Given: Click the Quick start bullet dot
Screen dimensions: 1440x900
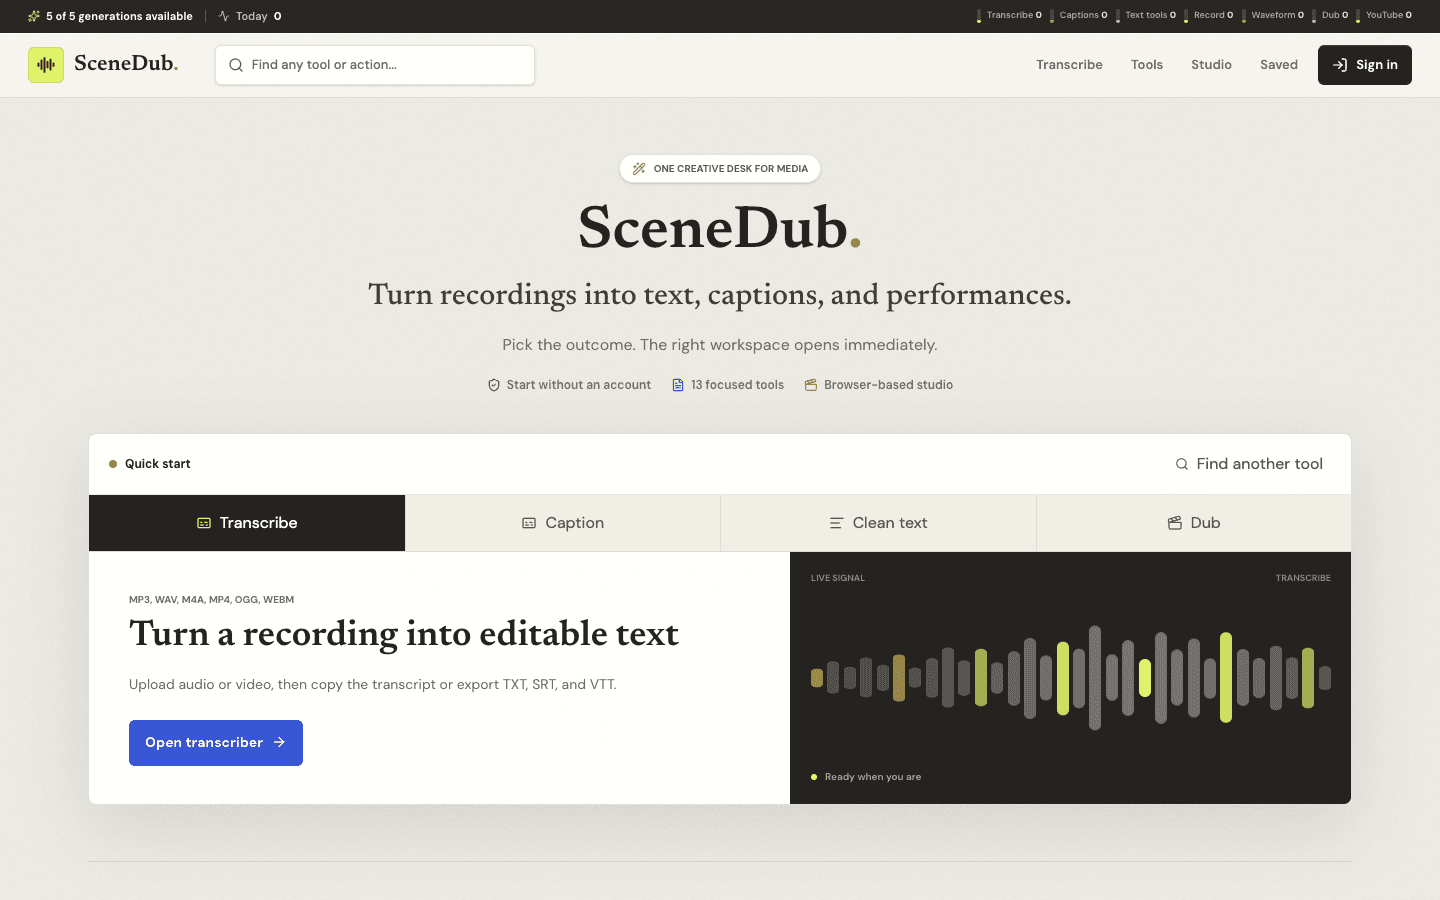Looking at the screenshot, I should [x=113, y=464].
